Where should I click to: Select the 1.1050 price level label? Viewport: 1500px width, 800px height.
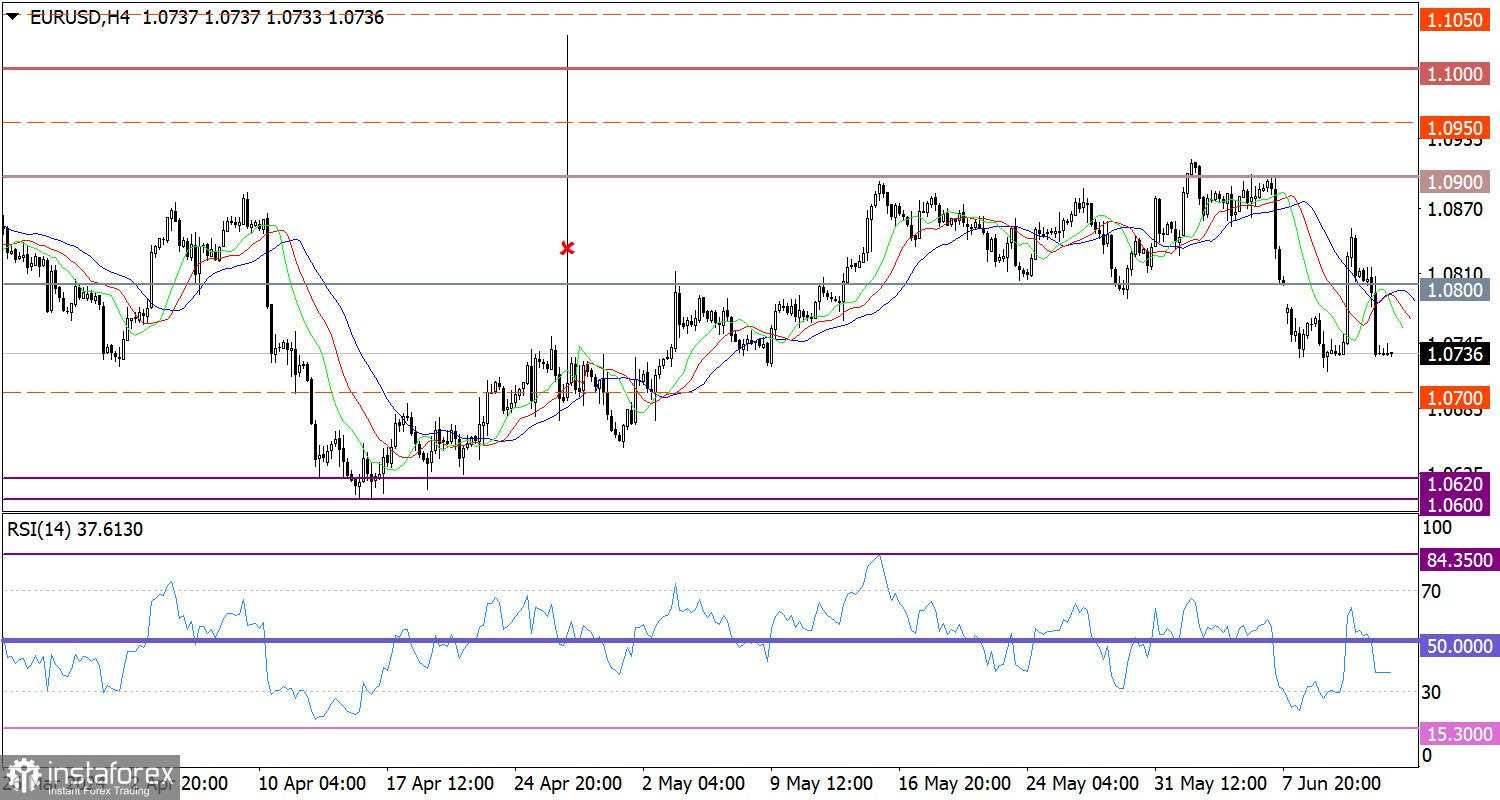(x=1454, y=20)
